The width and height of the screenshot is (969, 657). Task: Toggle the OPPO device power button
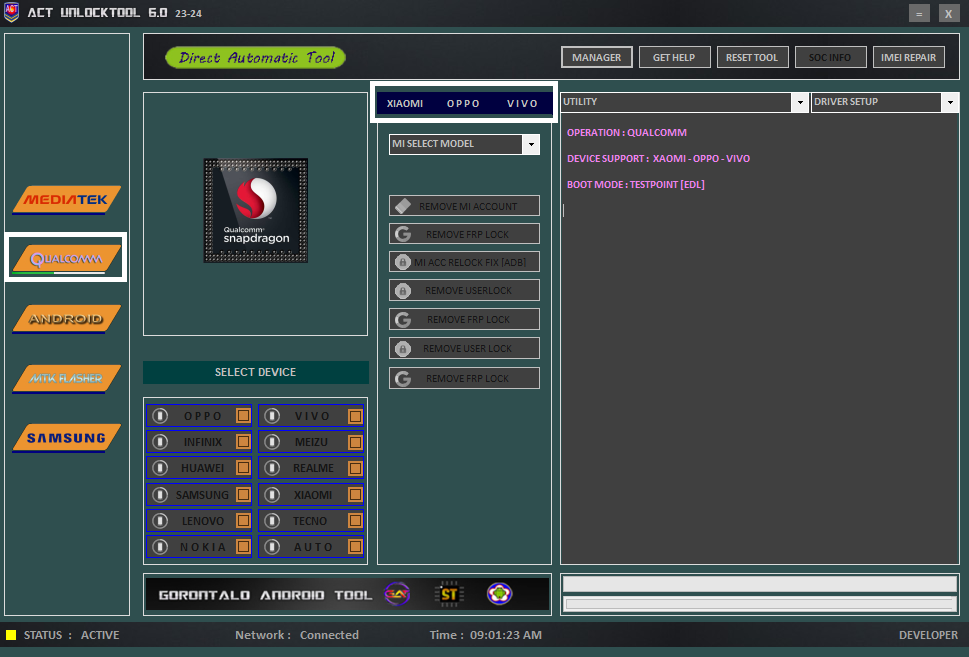coord(160,416)
